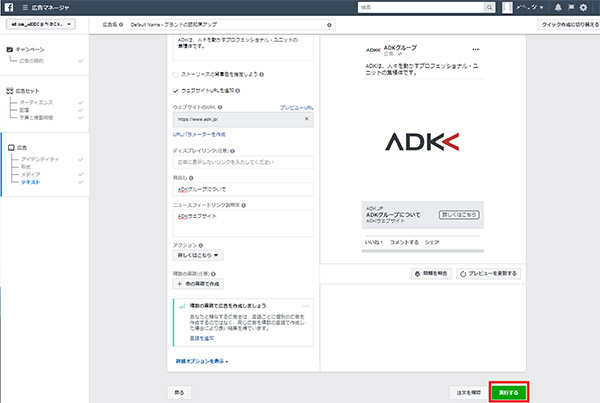
Task: Click the ad body text area
Action: 243,48
